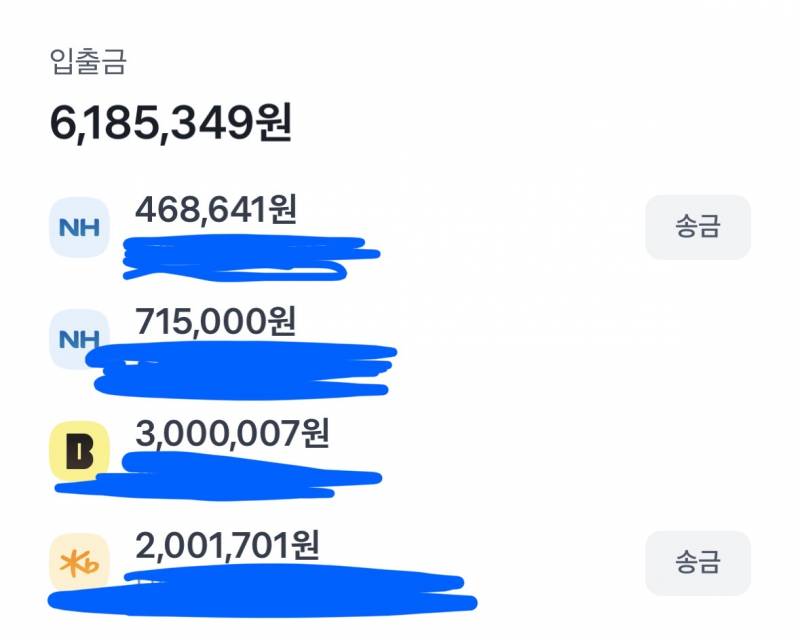Open the second NH account row
800x640 pixels.
(x=300, y=341)
